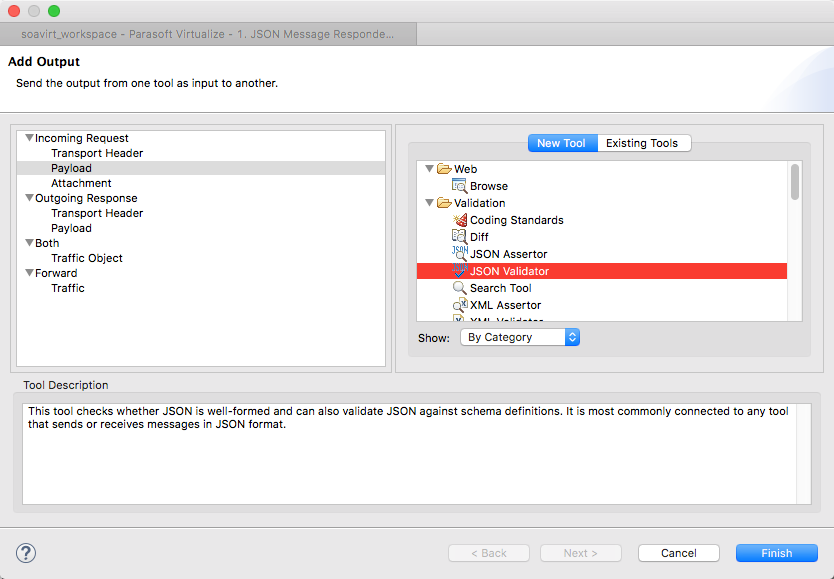Viewport: 834px width, 579px height.
Task: Click the XML Assertor icon
Action: [460, 305]
